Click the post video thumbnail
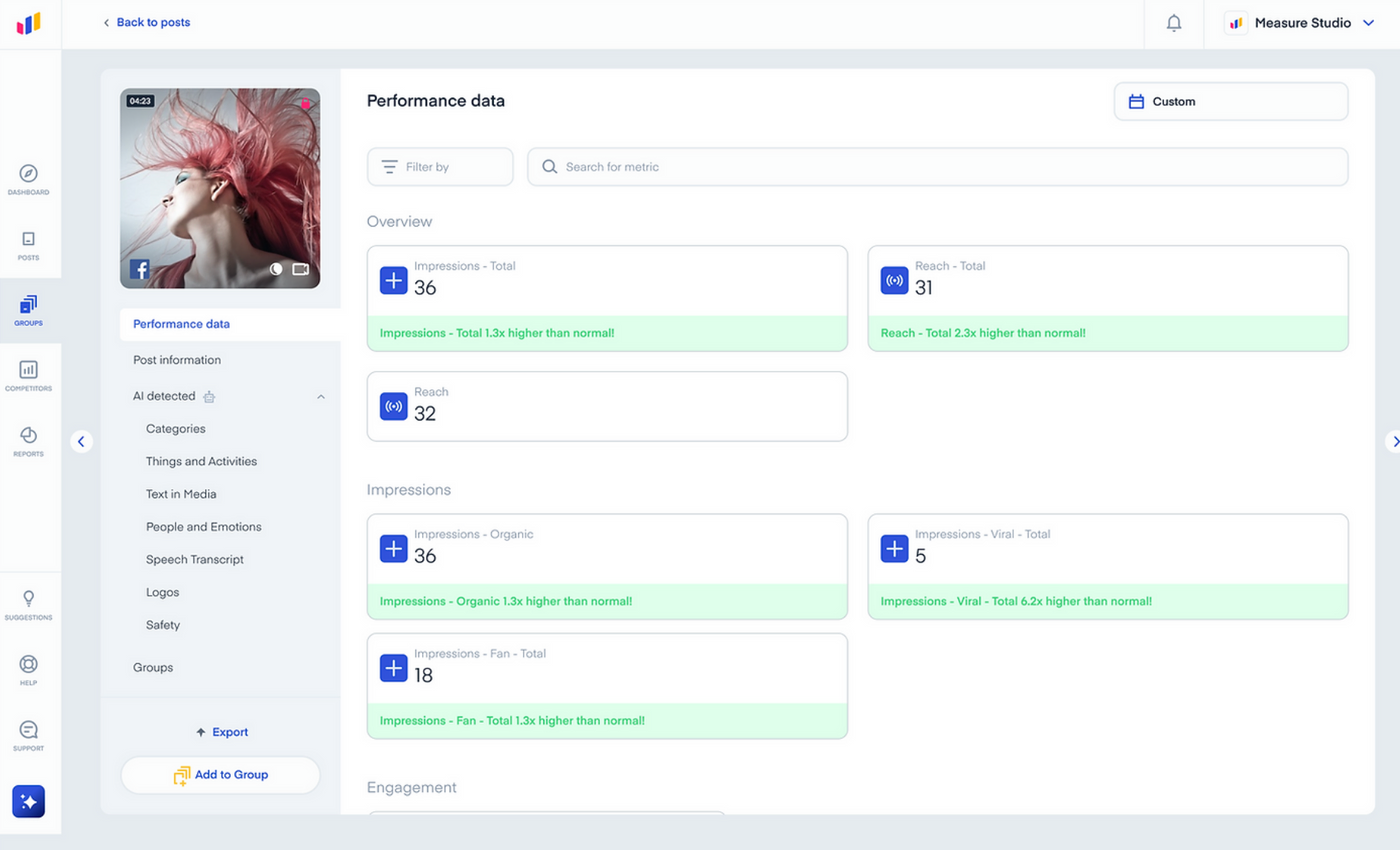Screen dimensions: 1400x850 coord(220,188)
